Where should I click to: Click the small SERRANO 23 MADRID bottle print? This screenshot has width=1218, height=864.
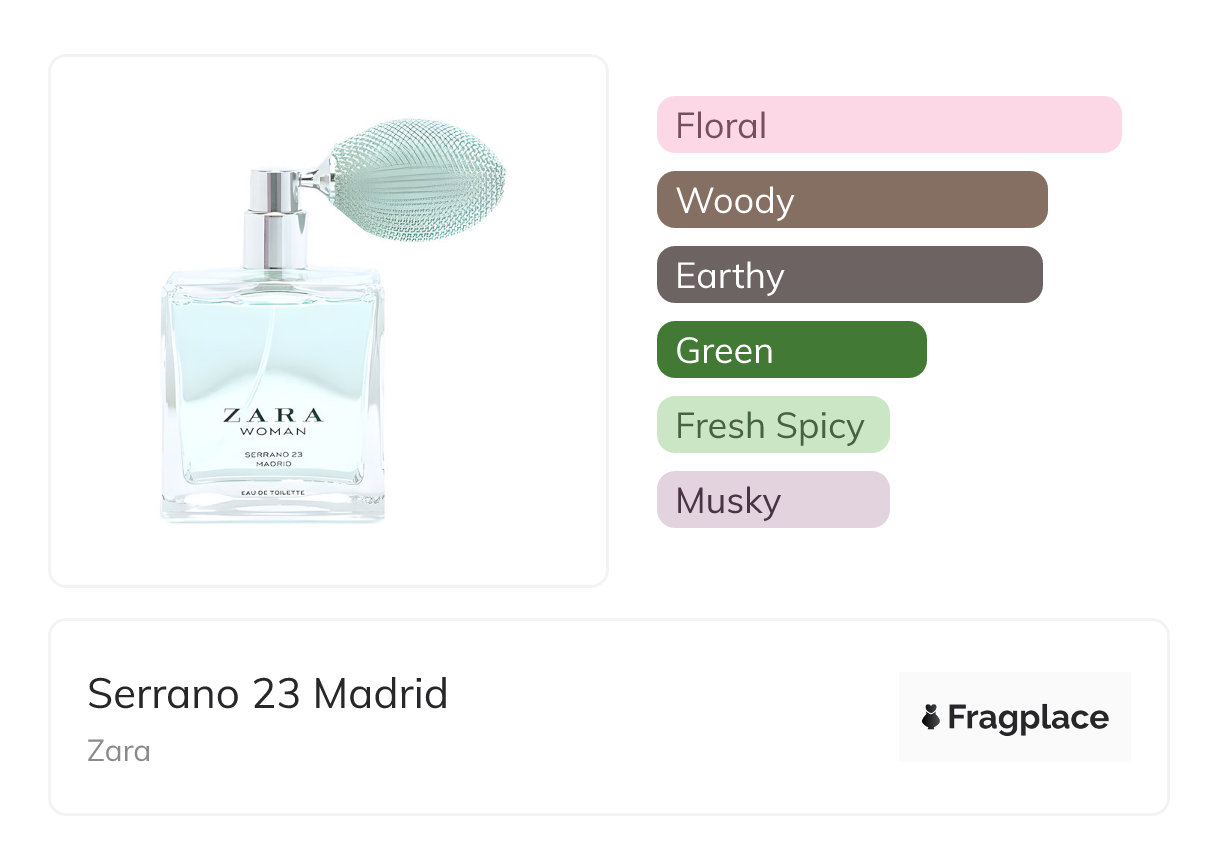[x=273, y=459]
